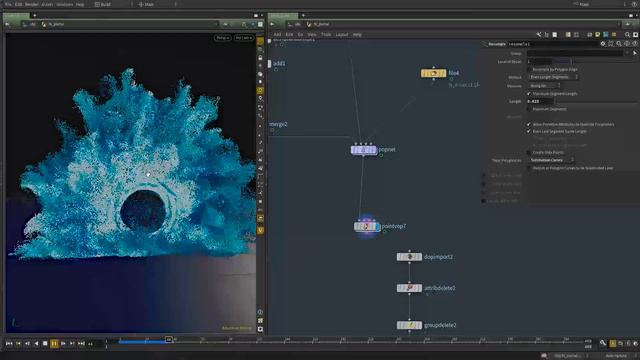The image size is (640, 360).
Task: Toggle Maximum Segments checkbox
Action: [529, 109]
